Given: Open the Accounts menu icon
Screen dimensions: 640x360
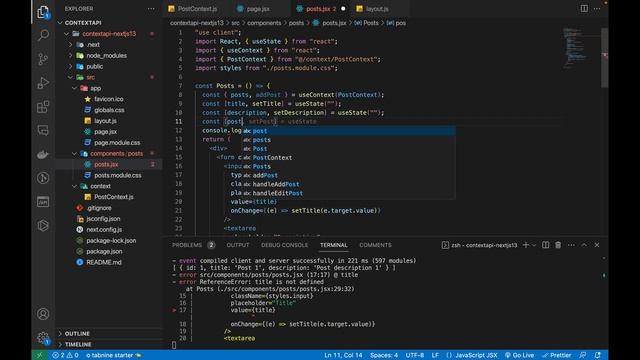Looking at the screenshot, I should coord(43,314).
